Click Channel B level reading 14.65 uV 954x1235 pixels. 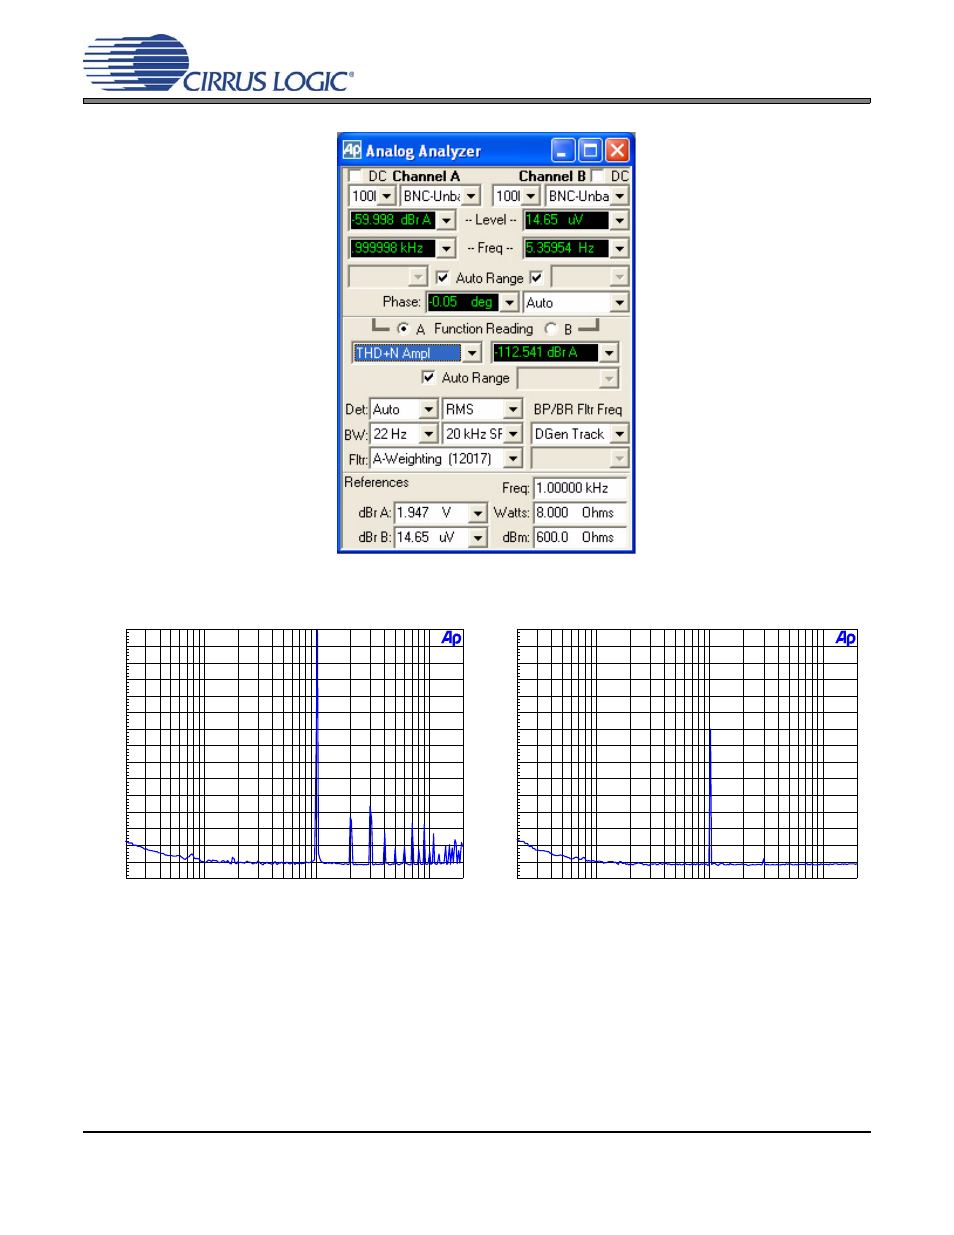pyautogui.click(x=566, y=220)
